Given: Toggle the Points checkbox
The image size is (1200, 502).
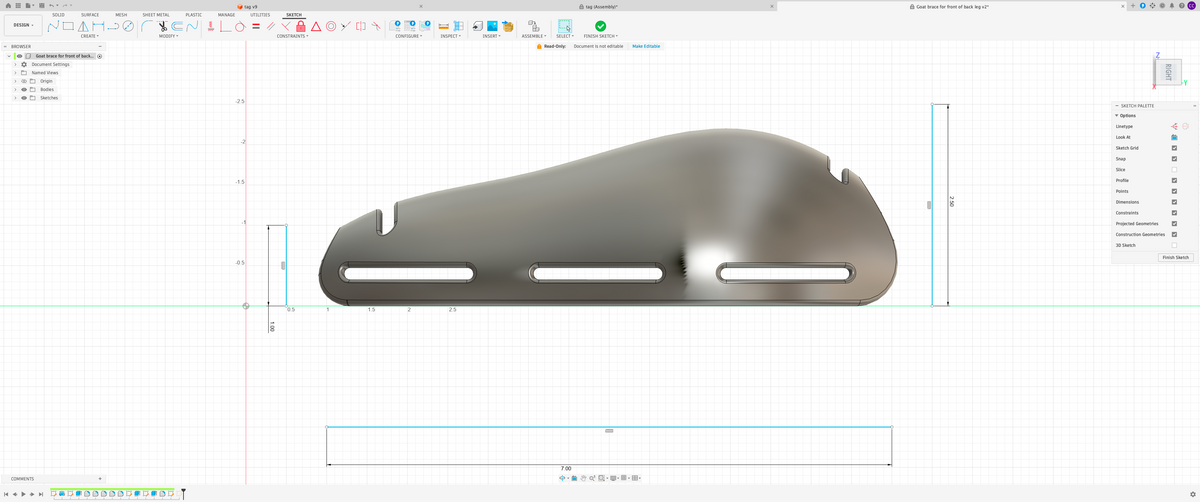Looking at the screenshot, I should point(1174,191).
